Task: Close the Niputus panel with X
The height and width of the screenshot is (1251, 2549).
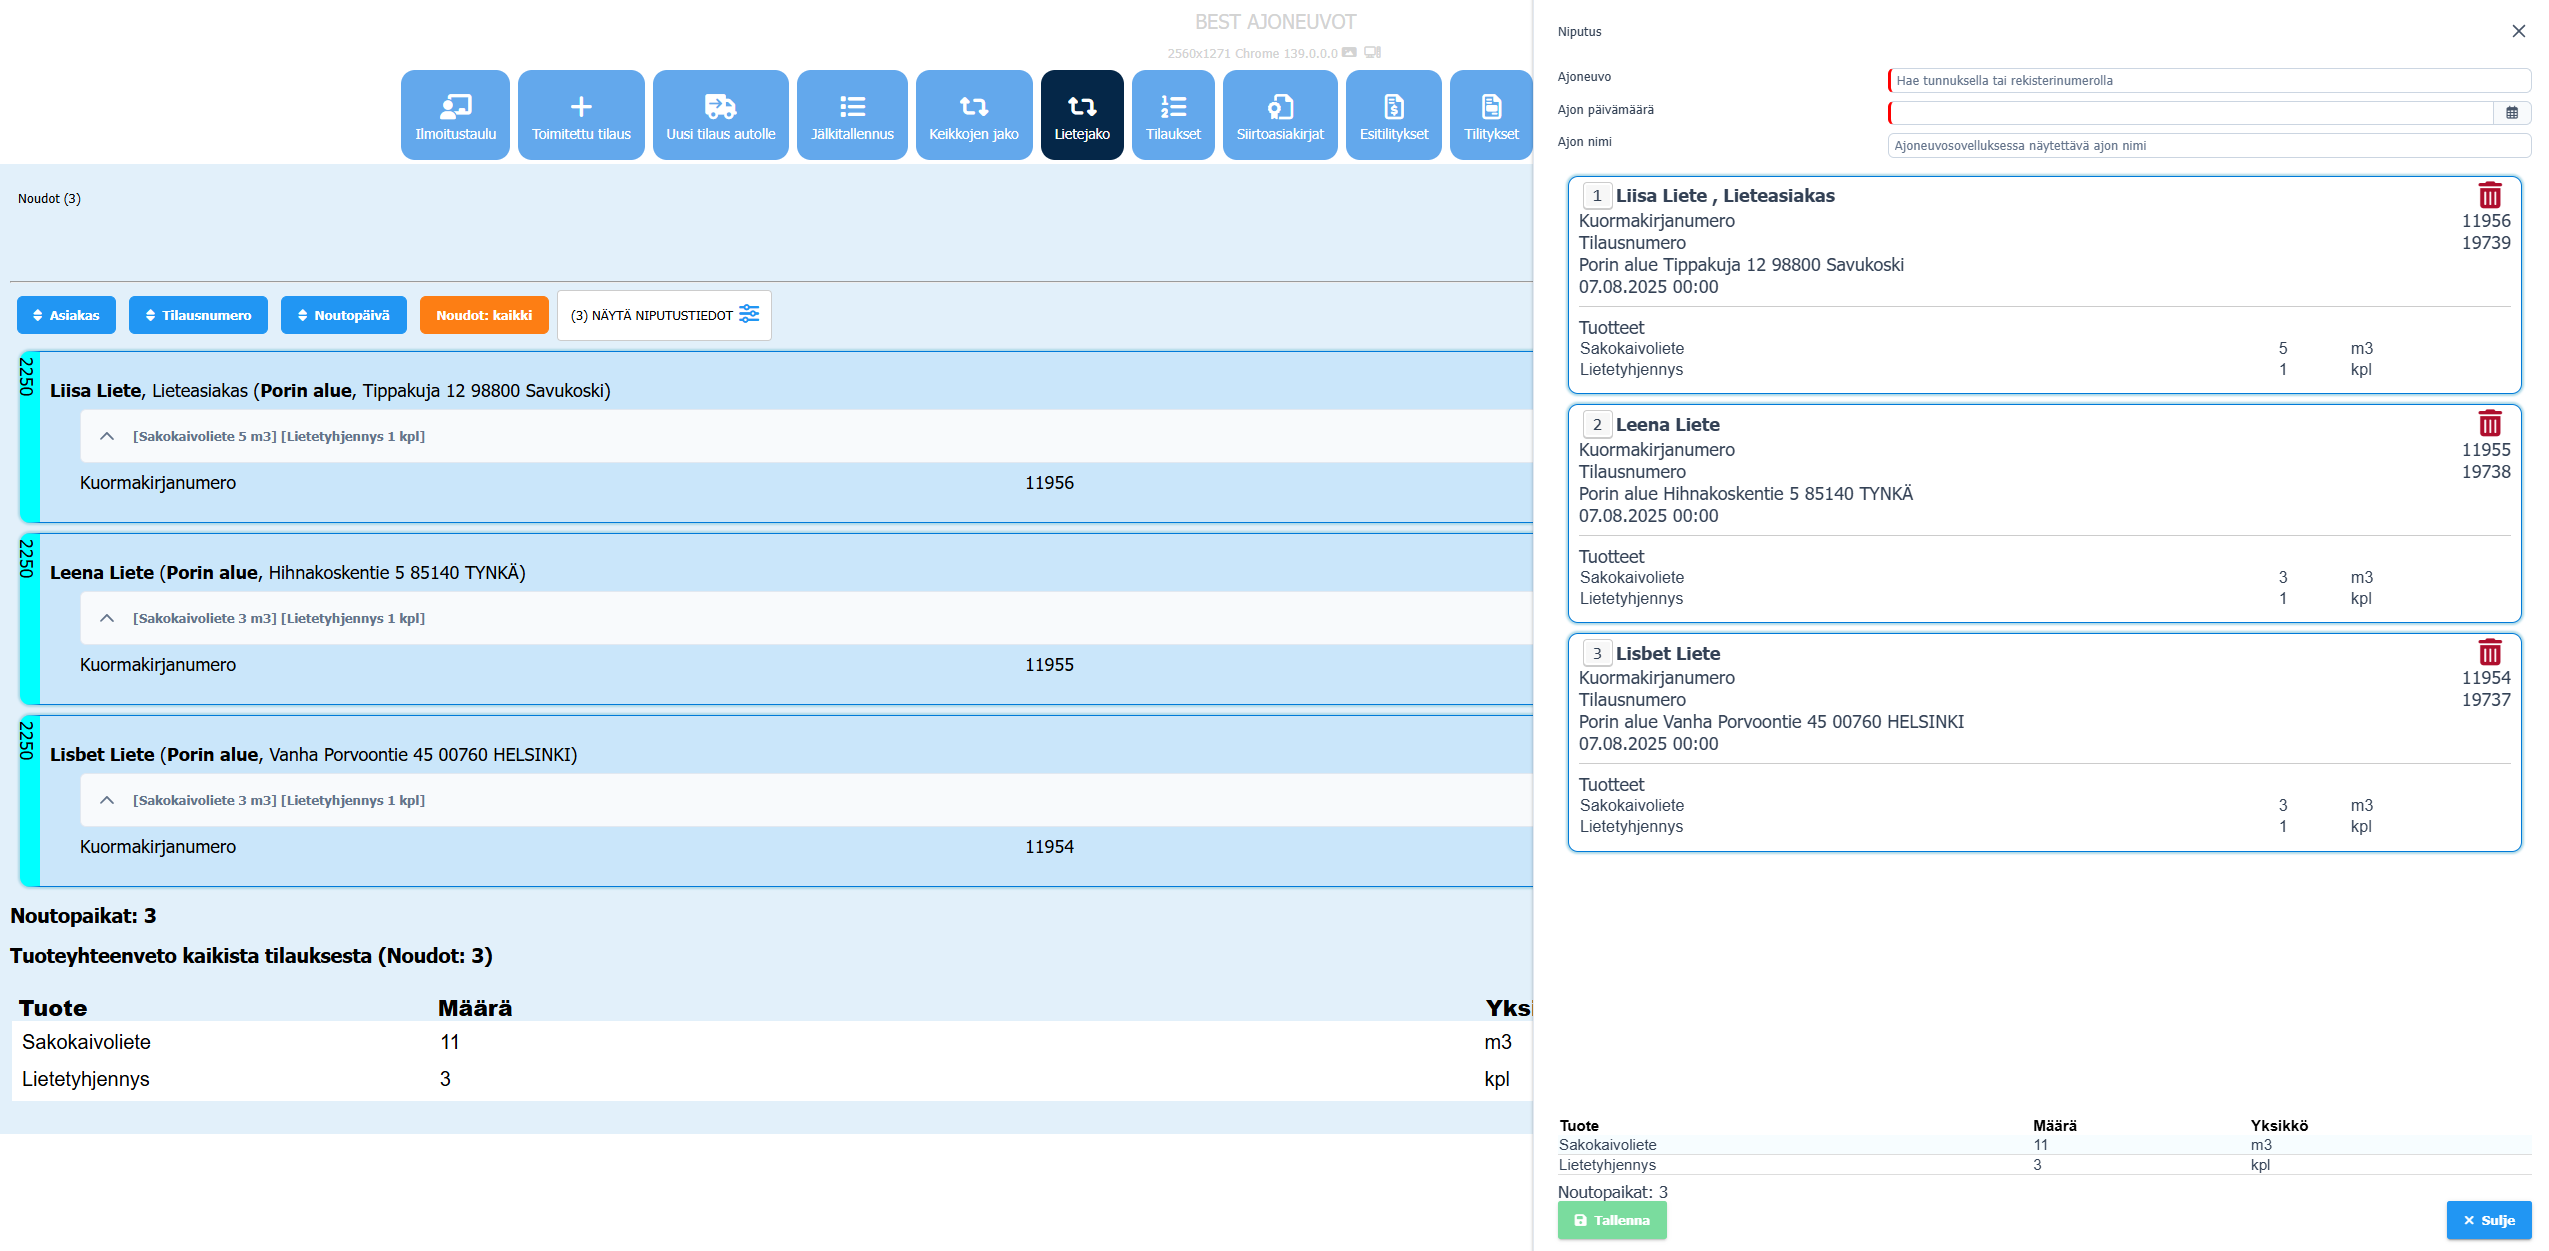Action: (2518, 31)
